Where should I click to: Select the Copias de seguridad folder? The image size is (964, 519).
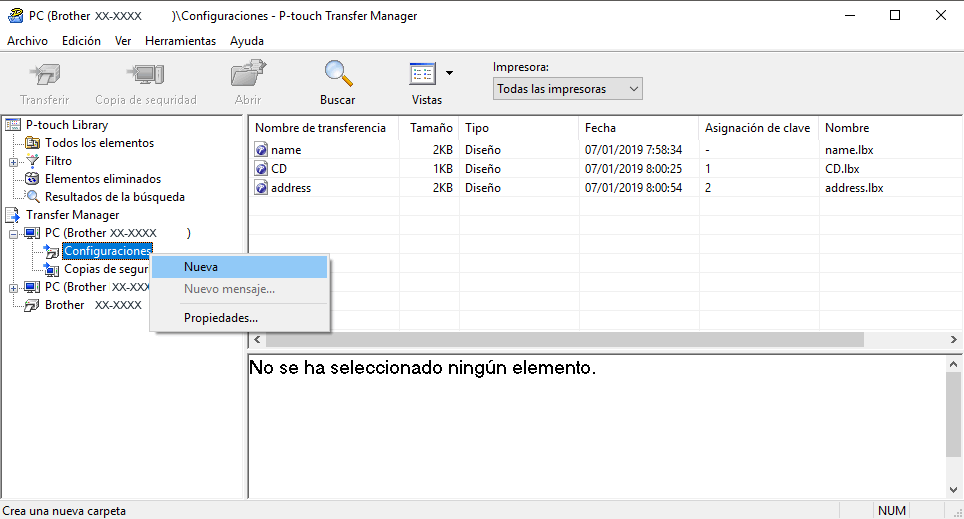(106, 269)
